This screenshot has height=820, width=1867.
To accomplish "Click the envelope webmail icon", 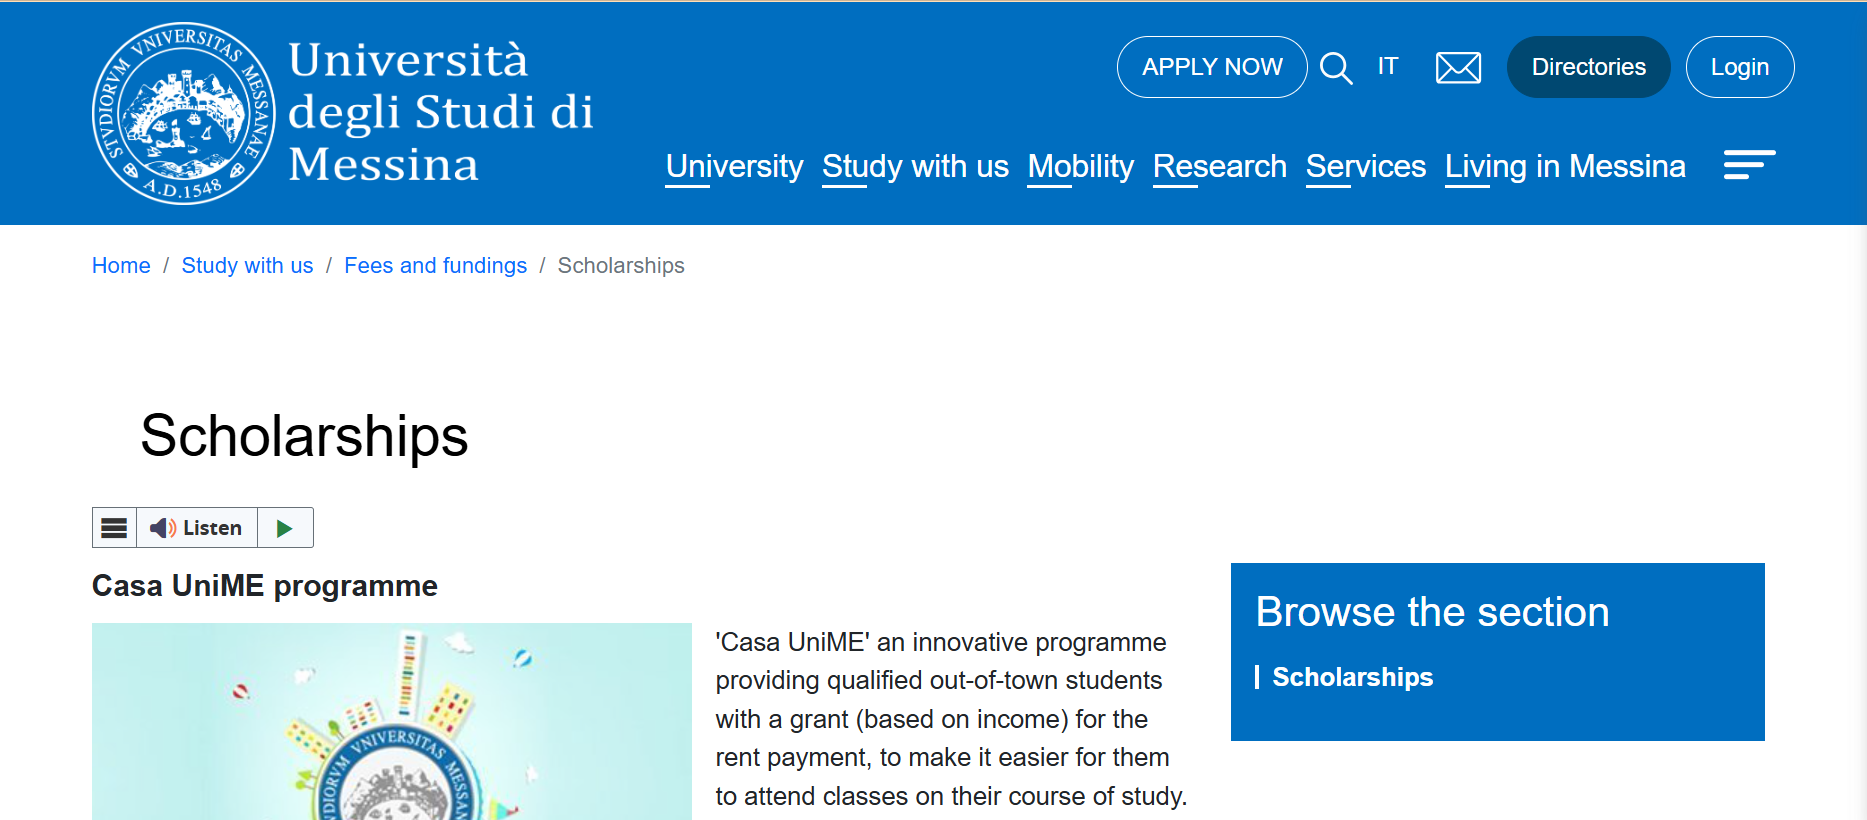I will [1458, 67].
